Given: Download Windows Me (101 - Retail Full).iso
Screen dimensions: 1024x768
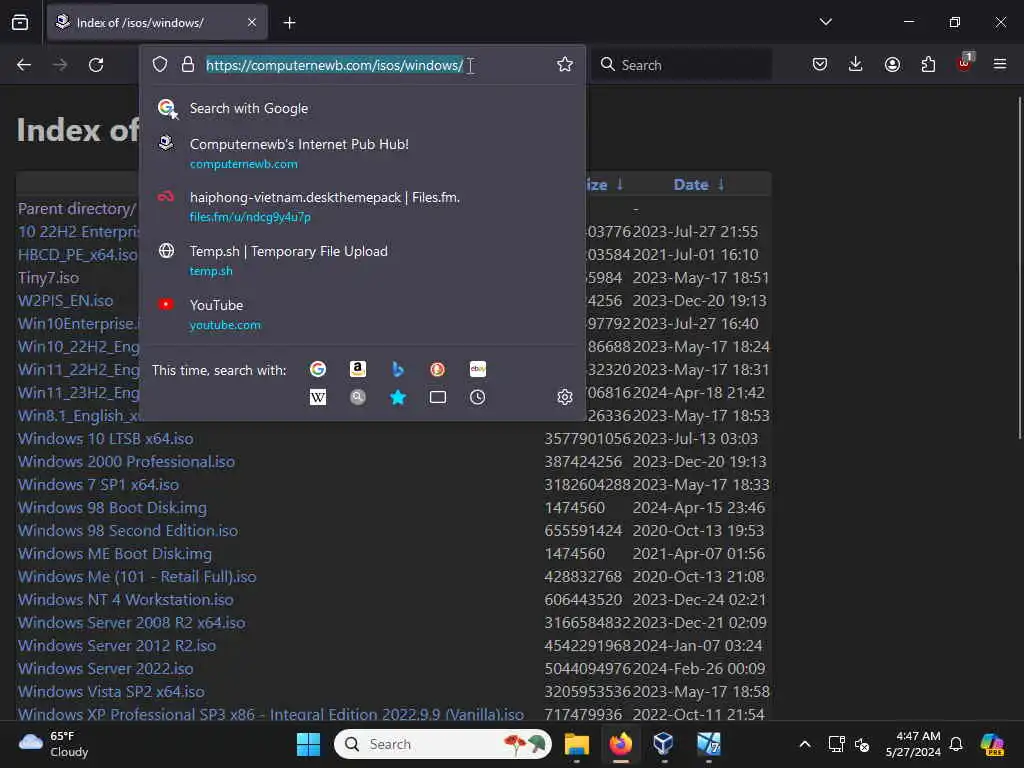Looking at the screenshot, I should (137, 577).
